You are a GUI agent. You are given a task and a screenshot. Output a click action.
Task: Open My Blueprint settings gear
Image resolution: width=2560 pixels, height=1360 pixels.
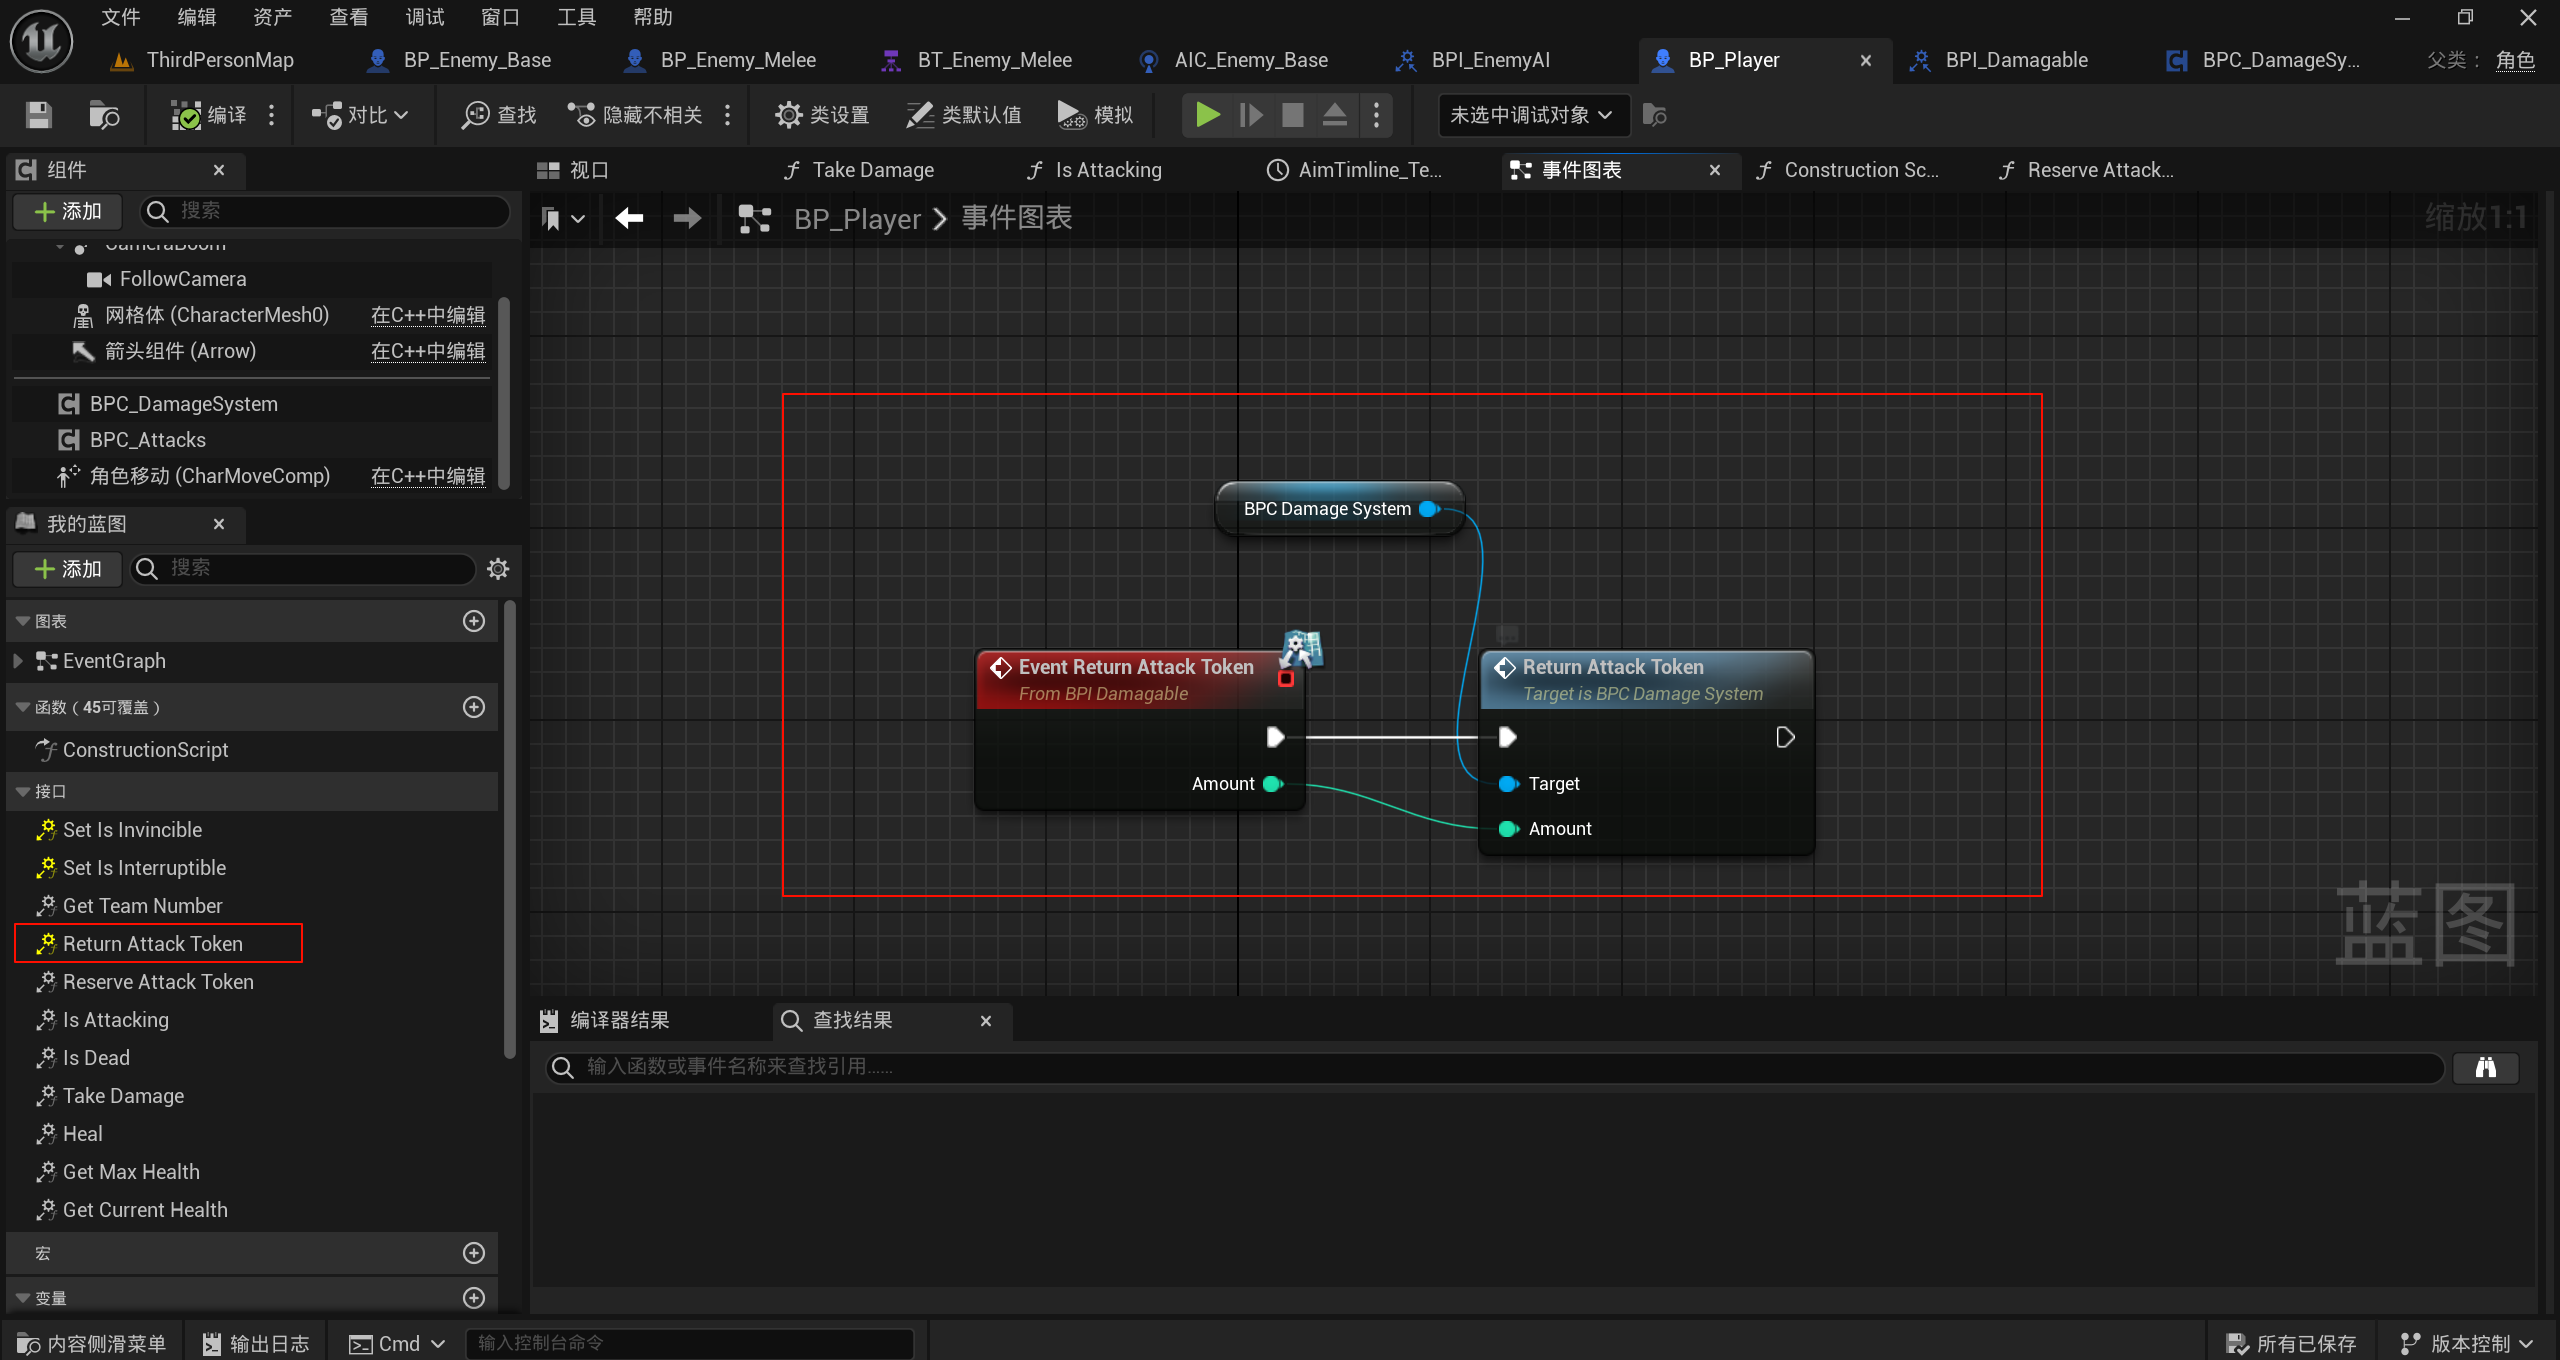click(498, 568)
